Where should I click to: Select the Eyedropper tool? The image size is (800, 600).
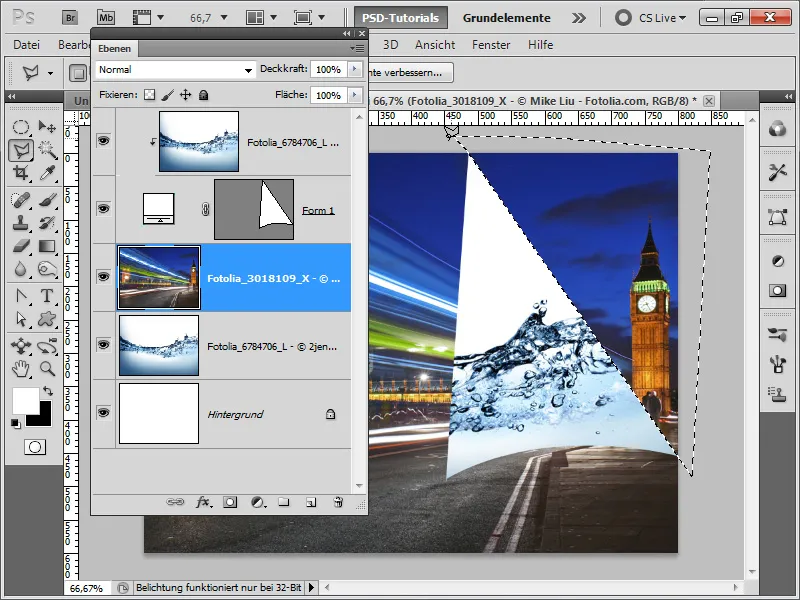click(47, 173)
